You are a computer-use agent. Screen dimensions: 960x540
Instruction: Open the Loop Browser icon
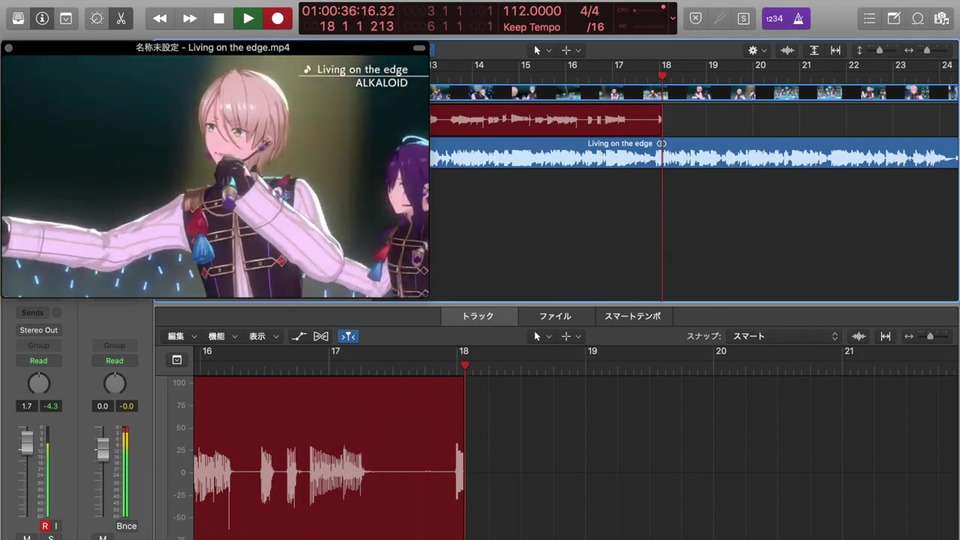(917, 18)
